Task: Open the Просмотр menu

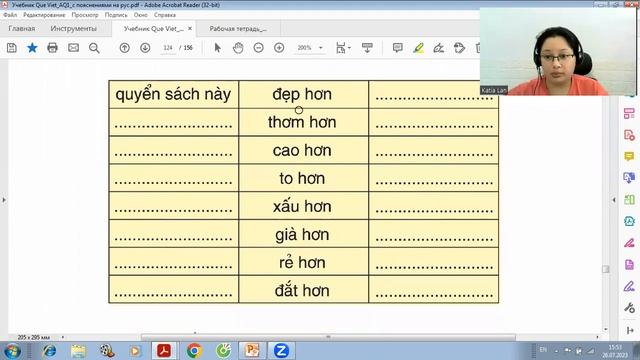Action: tap(85, 15)
